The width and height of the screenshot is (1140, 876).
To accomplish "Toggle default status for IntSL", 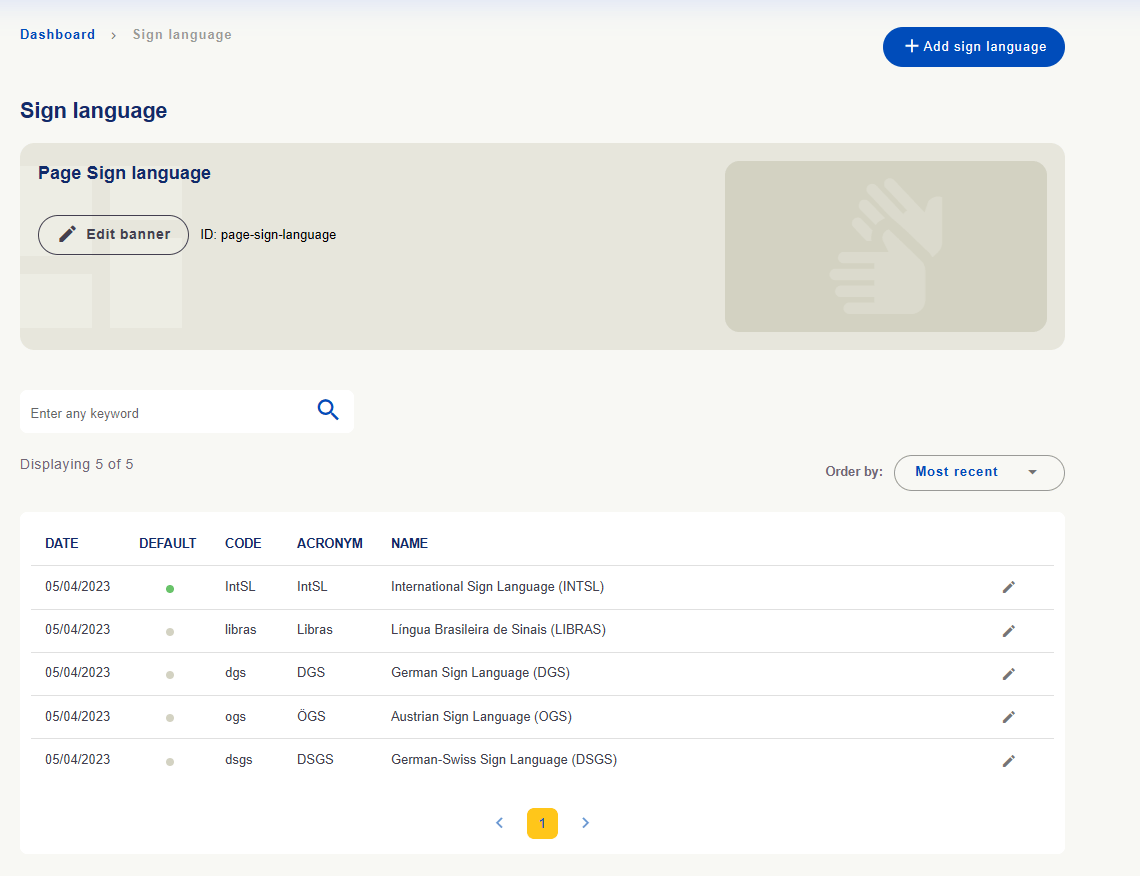I will [169, 589].
